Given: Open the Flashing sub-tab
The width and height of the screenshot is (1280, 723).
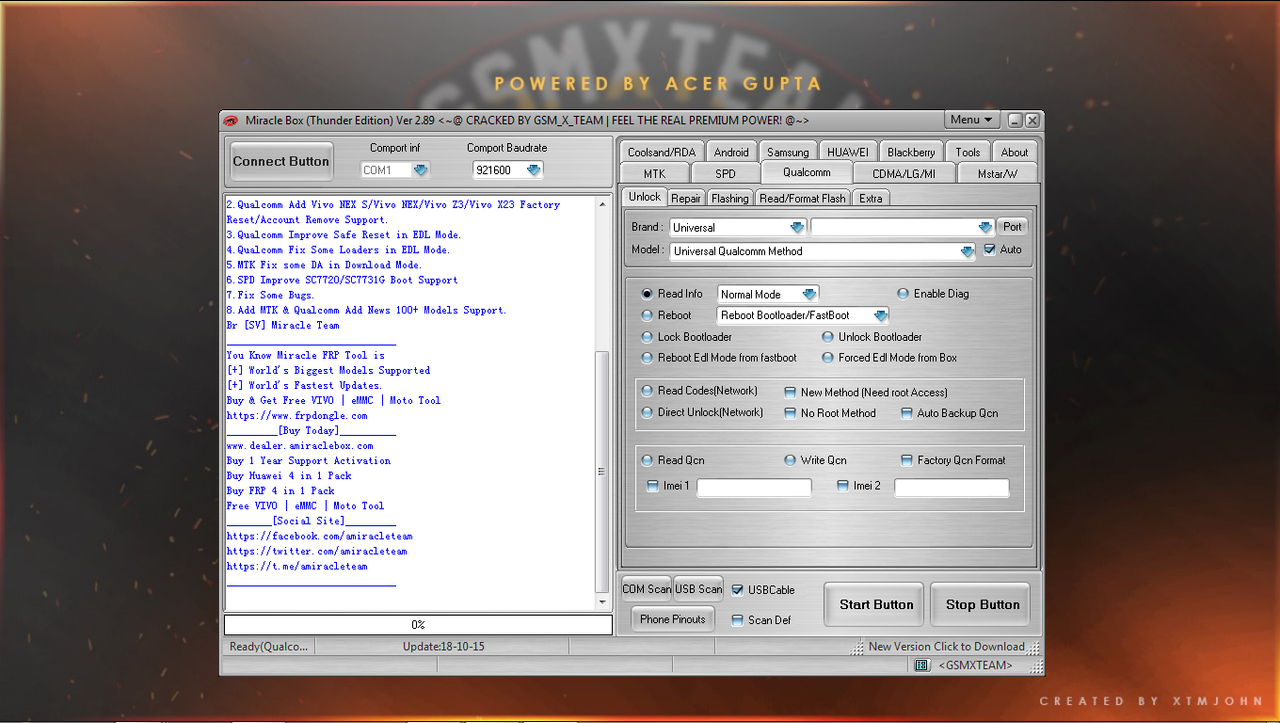Looking at the screenshot, I should pyautogui.click(x=730, y=198).
